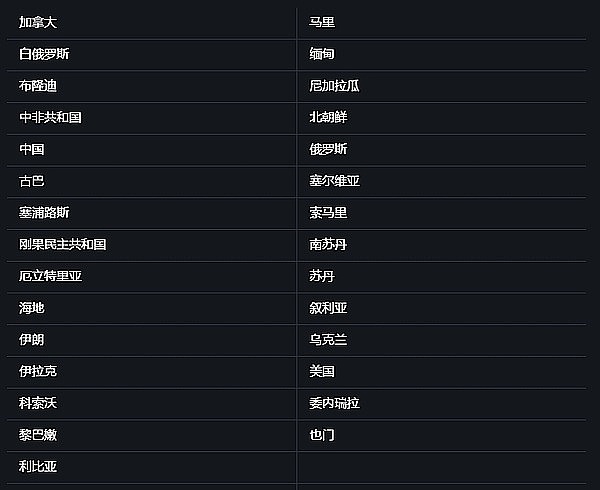Viewport: 600px width, 490px height.
Task: Select the 中非共和国 cell
Action: 51,118
